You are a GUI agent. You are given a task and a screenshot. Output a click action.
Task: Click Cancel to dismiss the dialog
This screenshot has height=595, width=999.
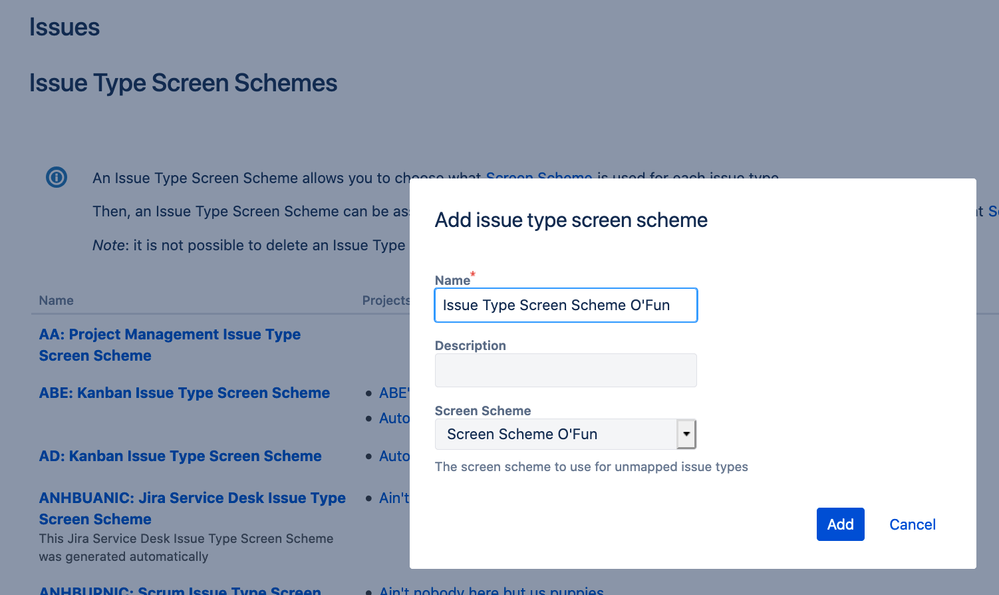(x=911, y=524)
